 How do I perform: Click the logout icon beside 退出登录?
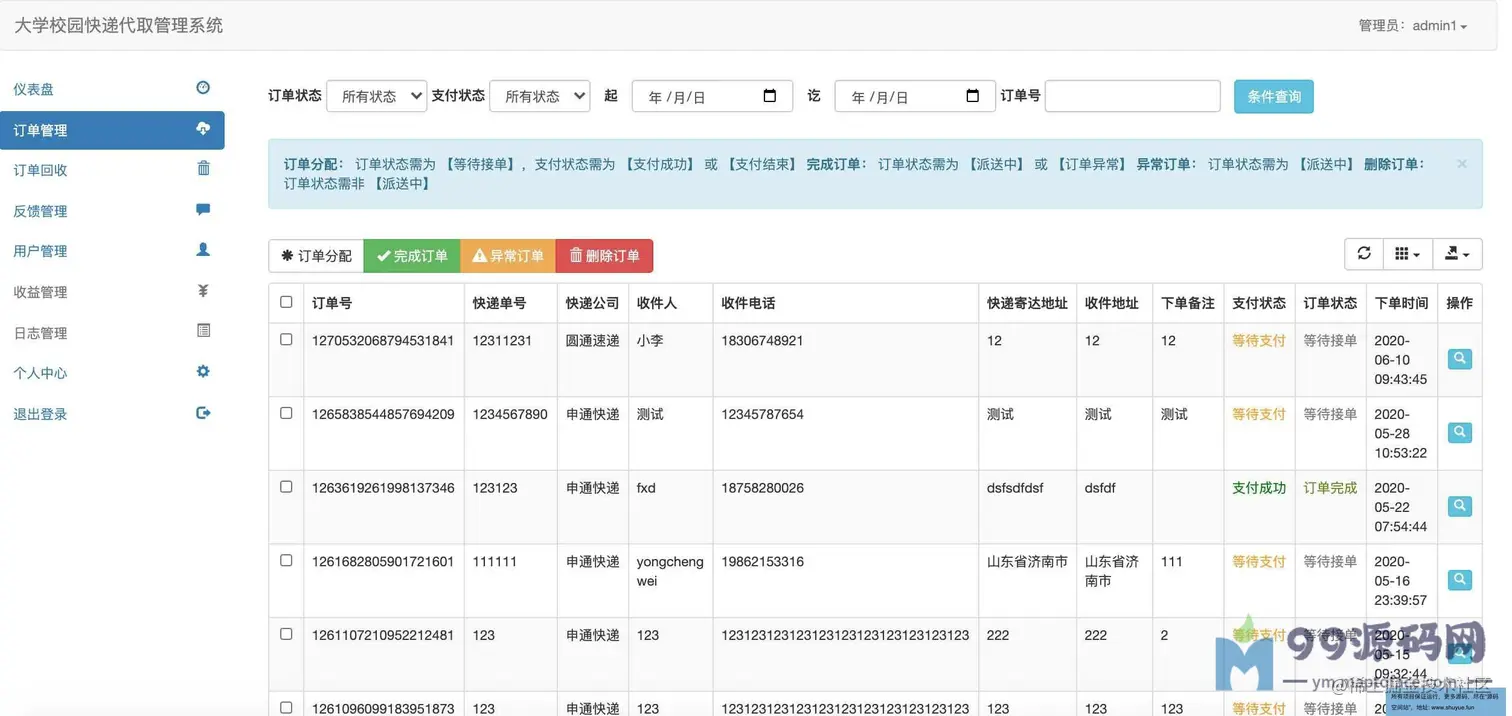[x=203, y=413]
